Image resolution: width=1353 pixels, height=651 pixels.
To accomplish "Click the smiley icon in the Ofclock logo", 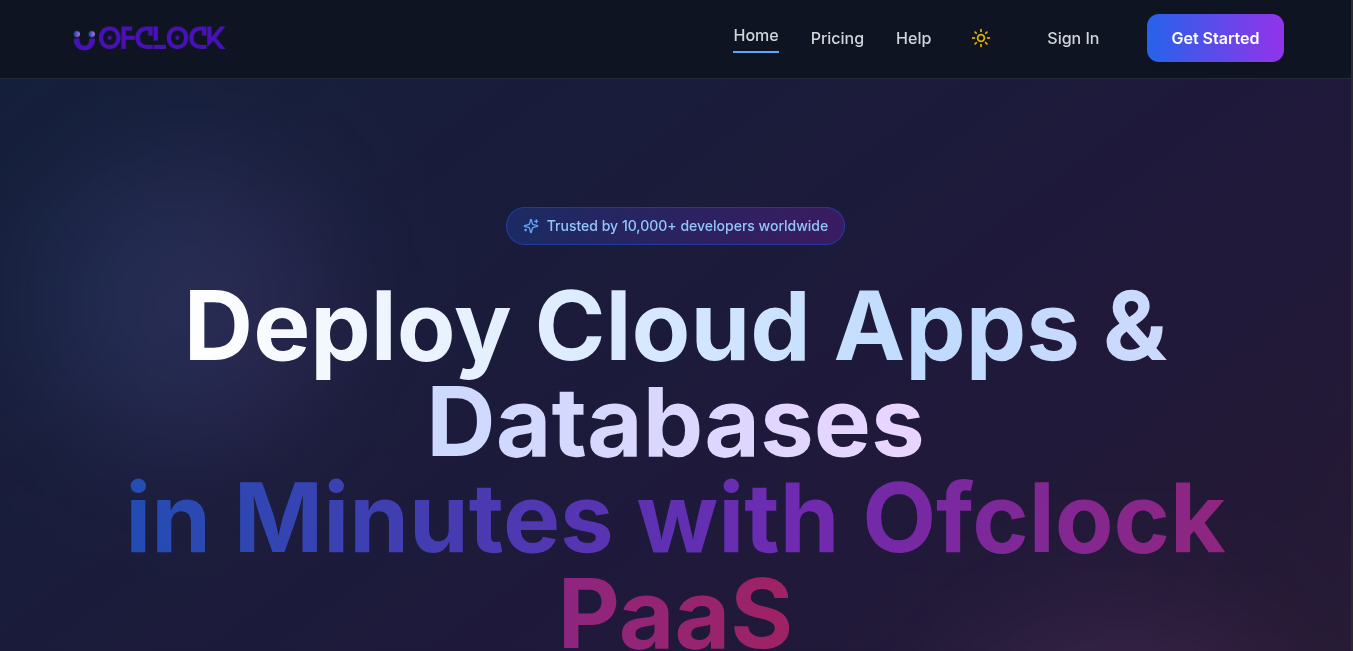I will point(85,38).
